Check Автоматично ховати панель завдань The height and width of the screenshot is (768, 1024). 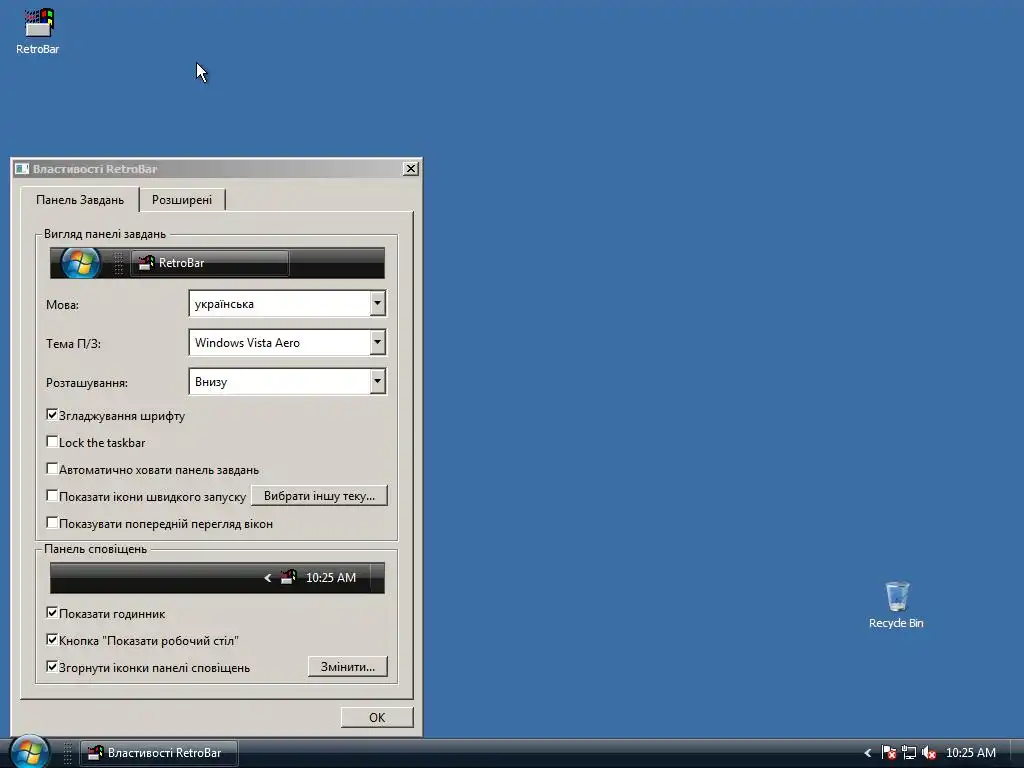[52, 469]
